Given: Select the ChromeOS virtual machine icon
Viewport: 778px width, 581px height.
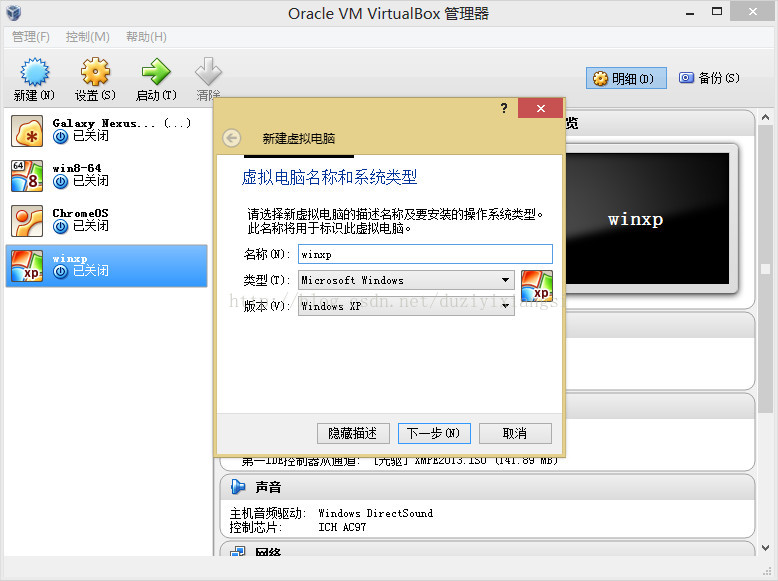Looking at the screenshot, I should 27,221.
